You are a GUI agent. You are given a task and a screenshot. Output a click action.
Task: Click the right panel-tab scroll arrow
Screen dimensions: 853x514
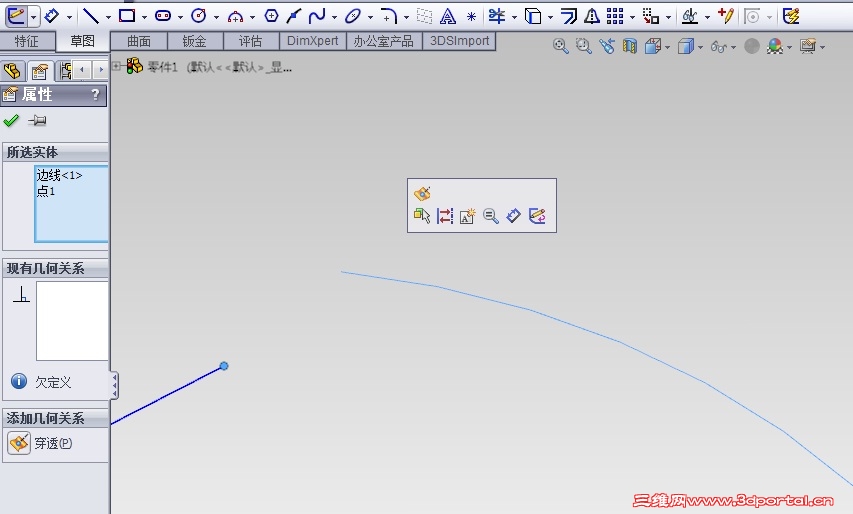click(101, 70)
